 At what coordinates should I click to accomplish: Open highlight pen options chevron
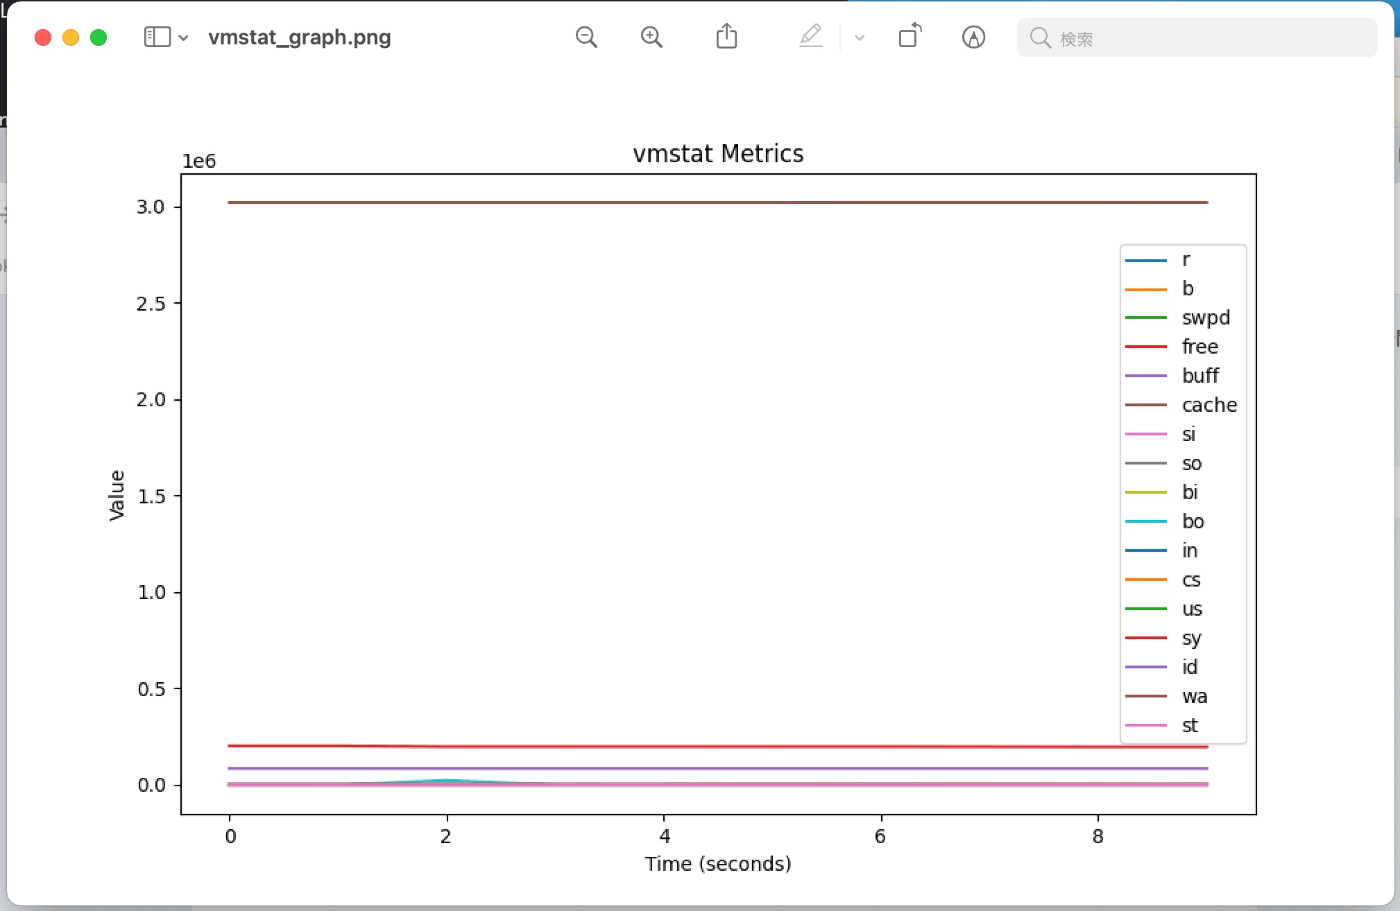click(x=859, y=38)
